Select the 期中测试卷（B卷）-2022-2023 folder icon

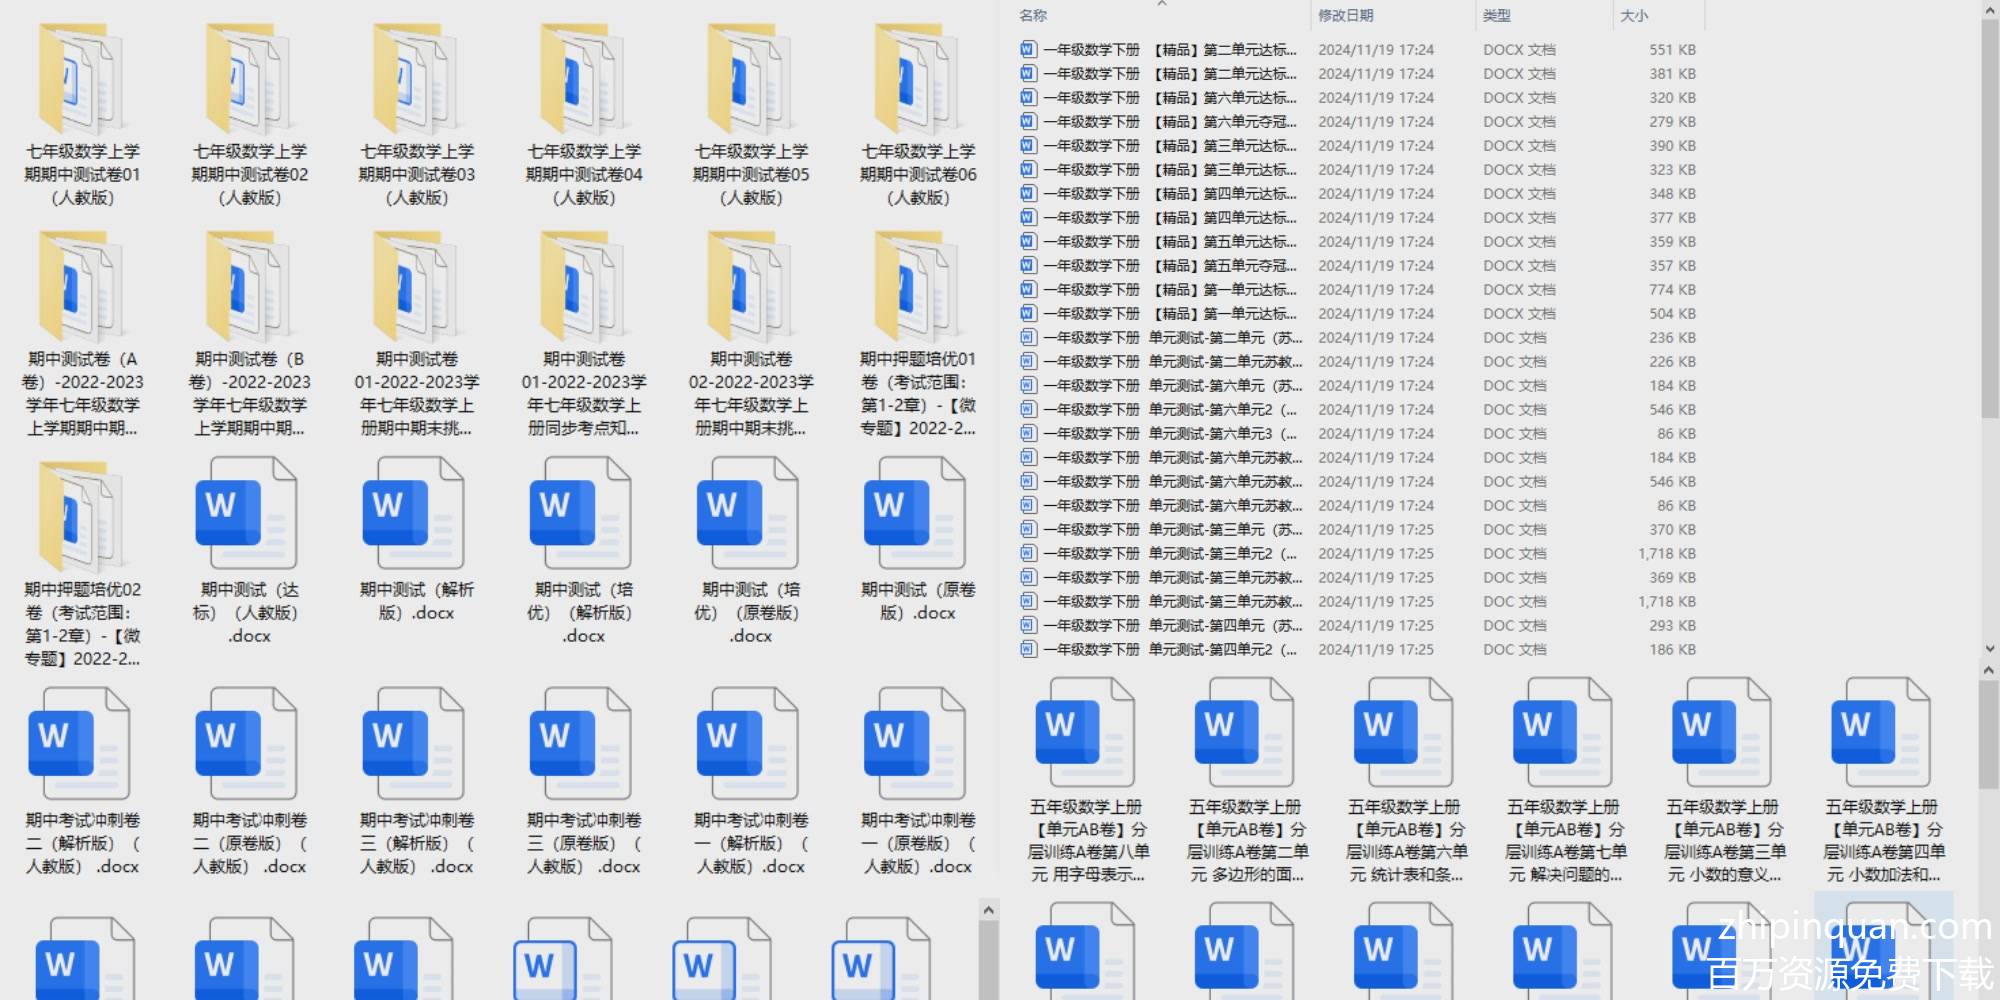[x=250, y=288]
